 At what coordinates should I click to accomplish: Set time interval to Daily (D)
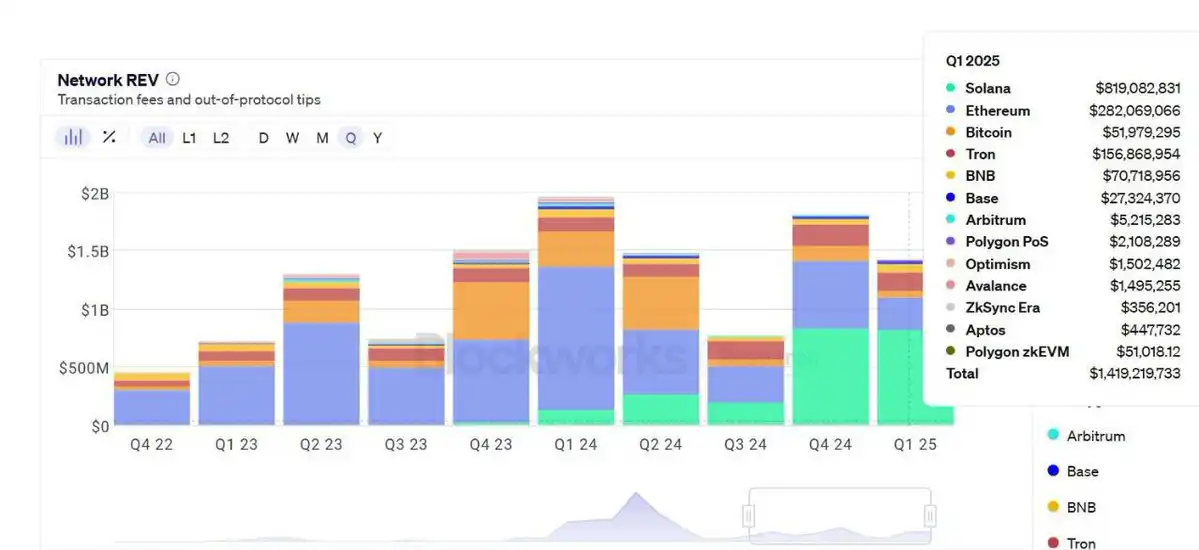pos(264,138)
